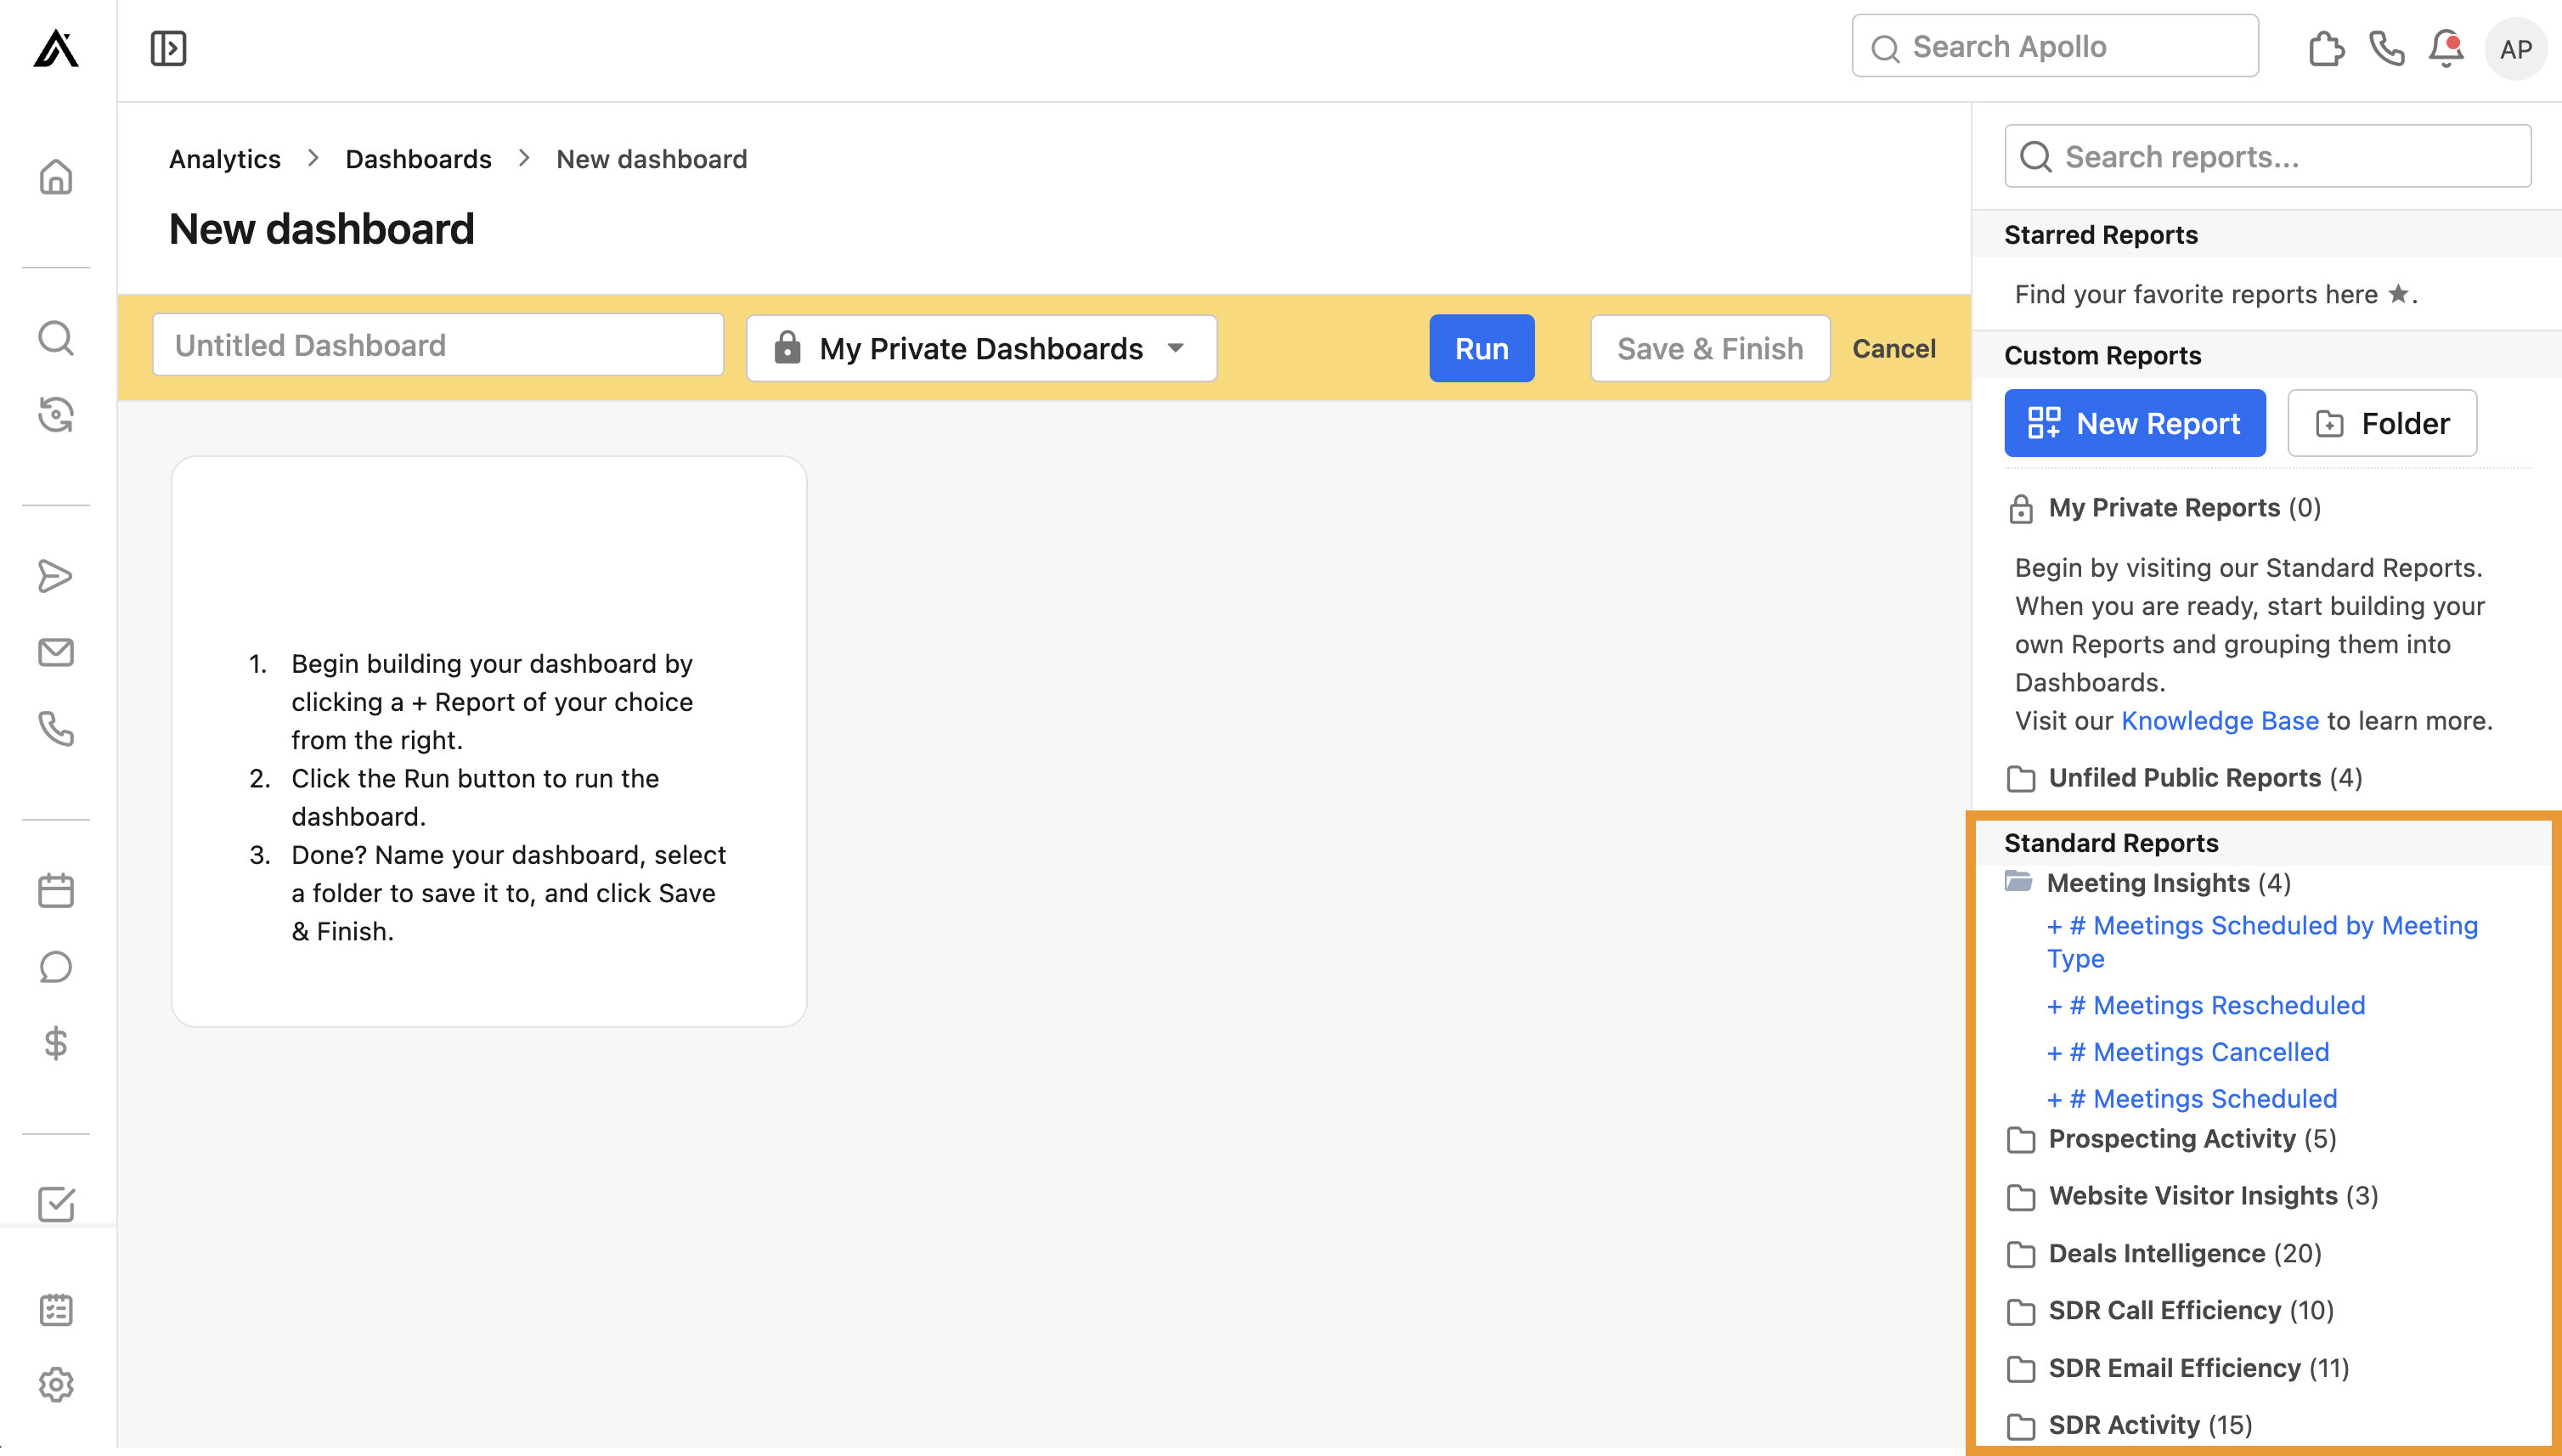This screenshot has width=2562, height=1456.
Task: Expand the SDR Email Efficiency folder
Action: pyautogui.click(x=2178, y=1368)
